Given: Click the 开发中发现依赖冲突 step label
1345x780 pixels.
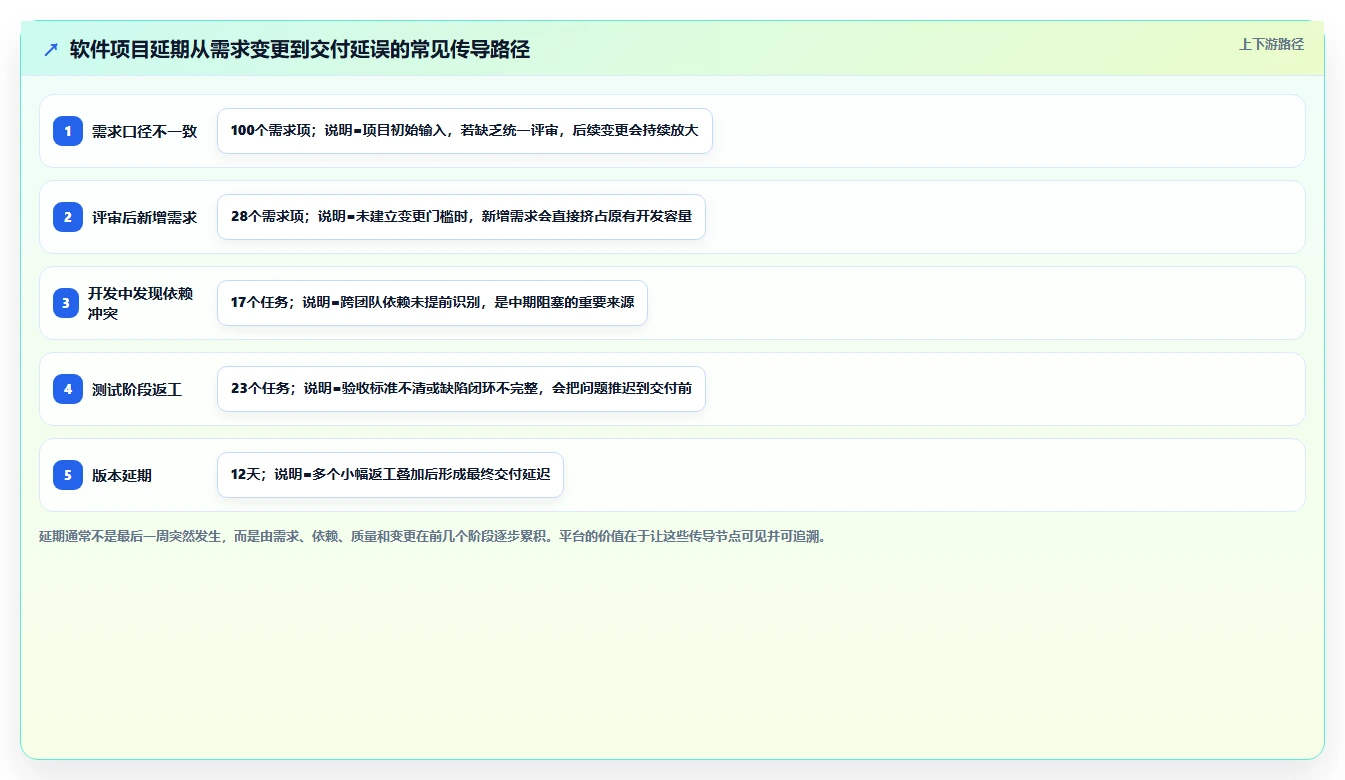Looking at the screenshot, I should click(141, 303).
